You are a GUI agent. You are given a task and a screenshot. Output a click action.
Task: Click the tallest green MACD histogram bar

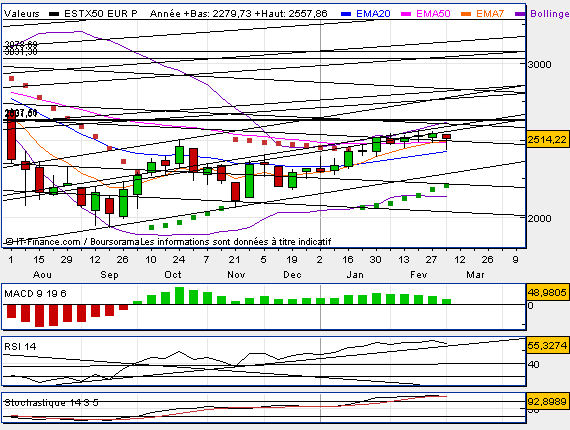[x=180, y=296]
